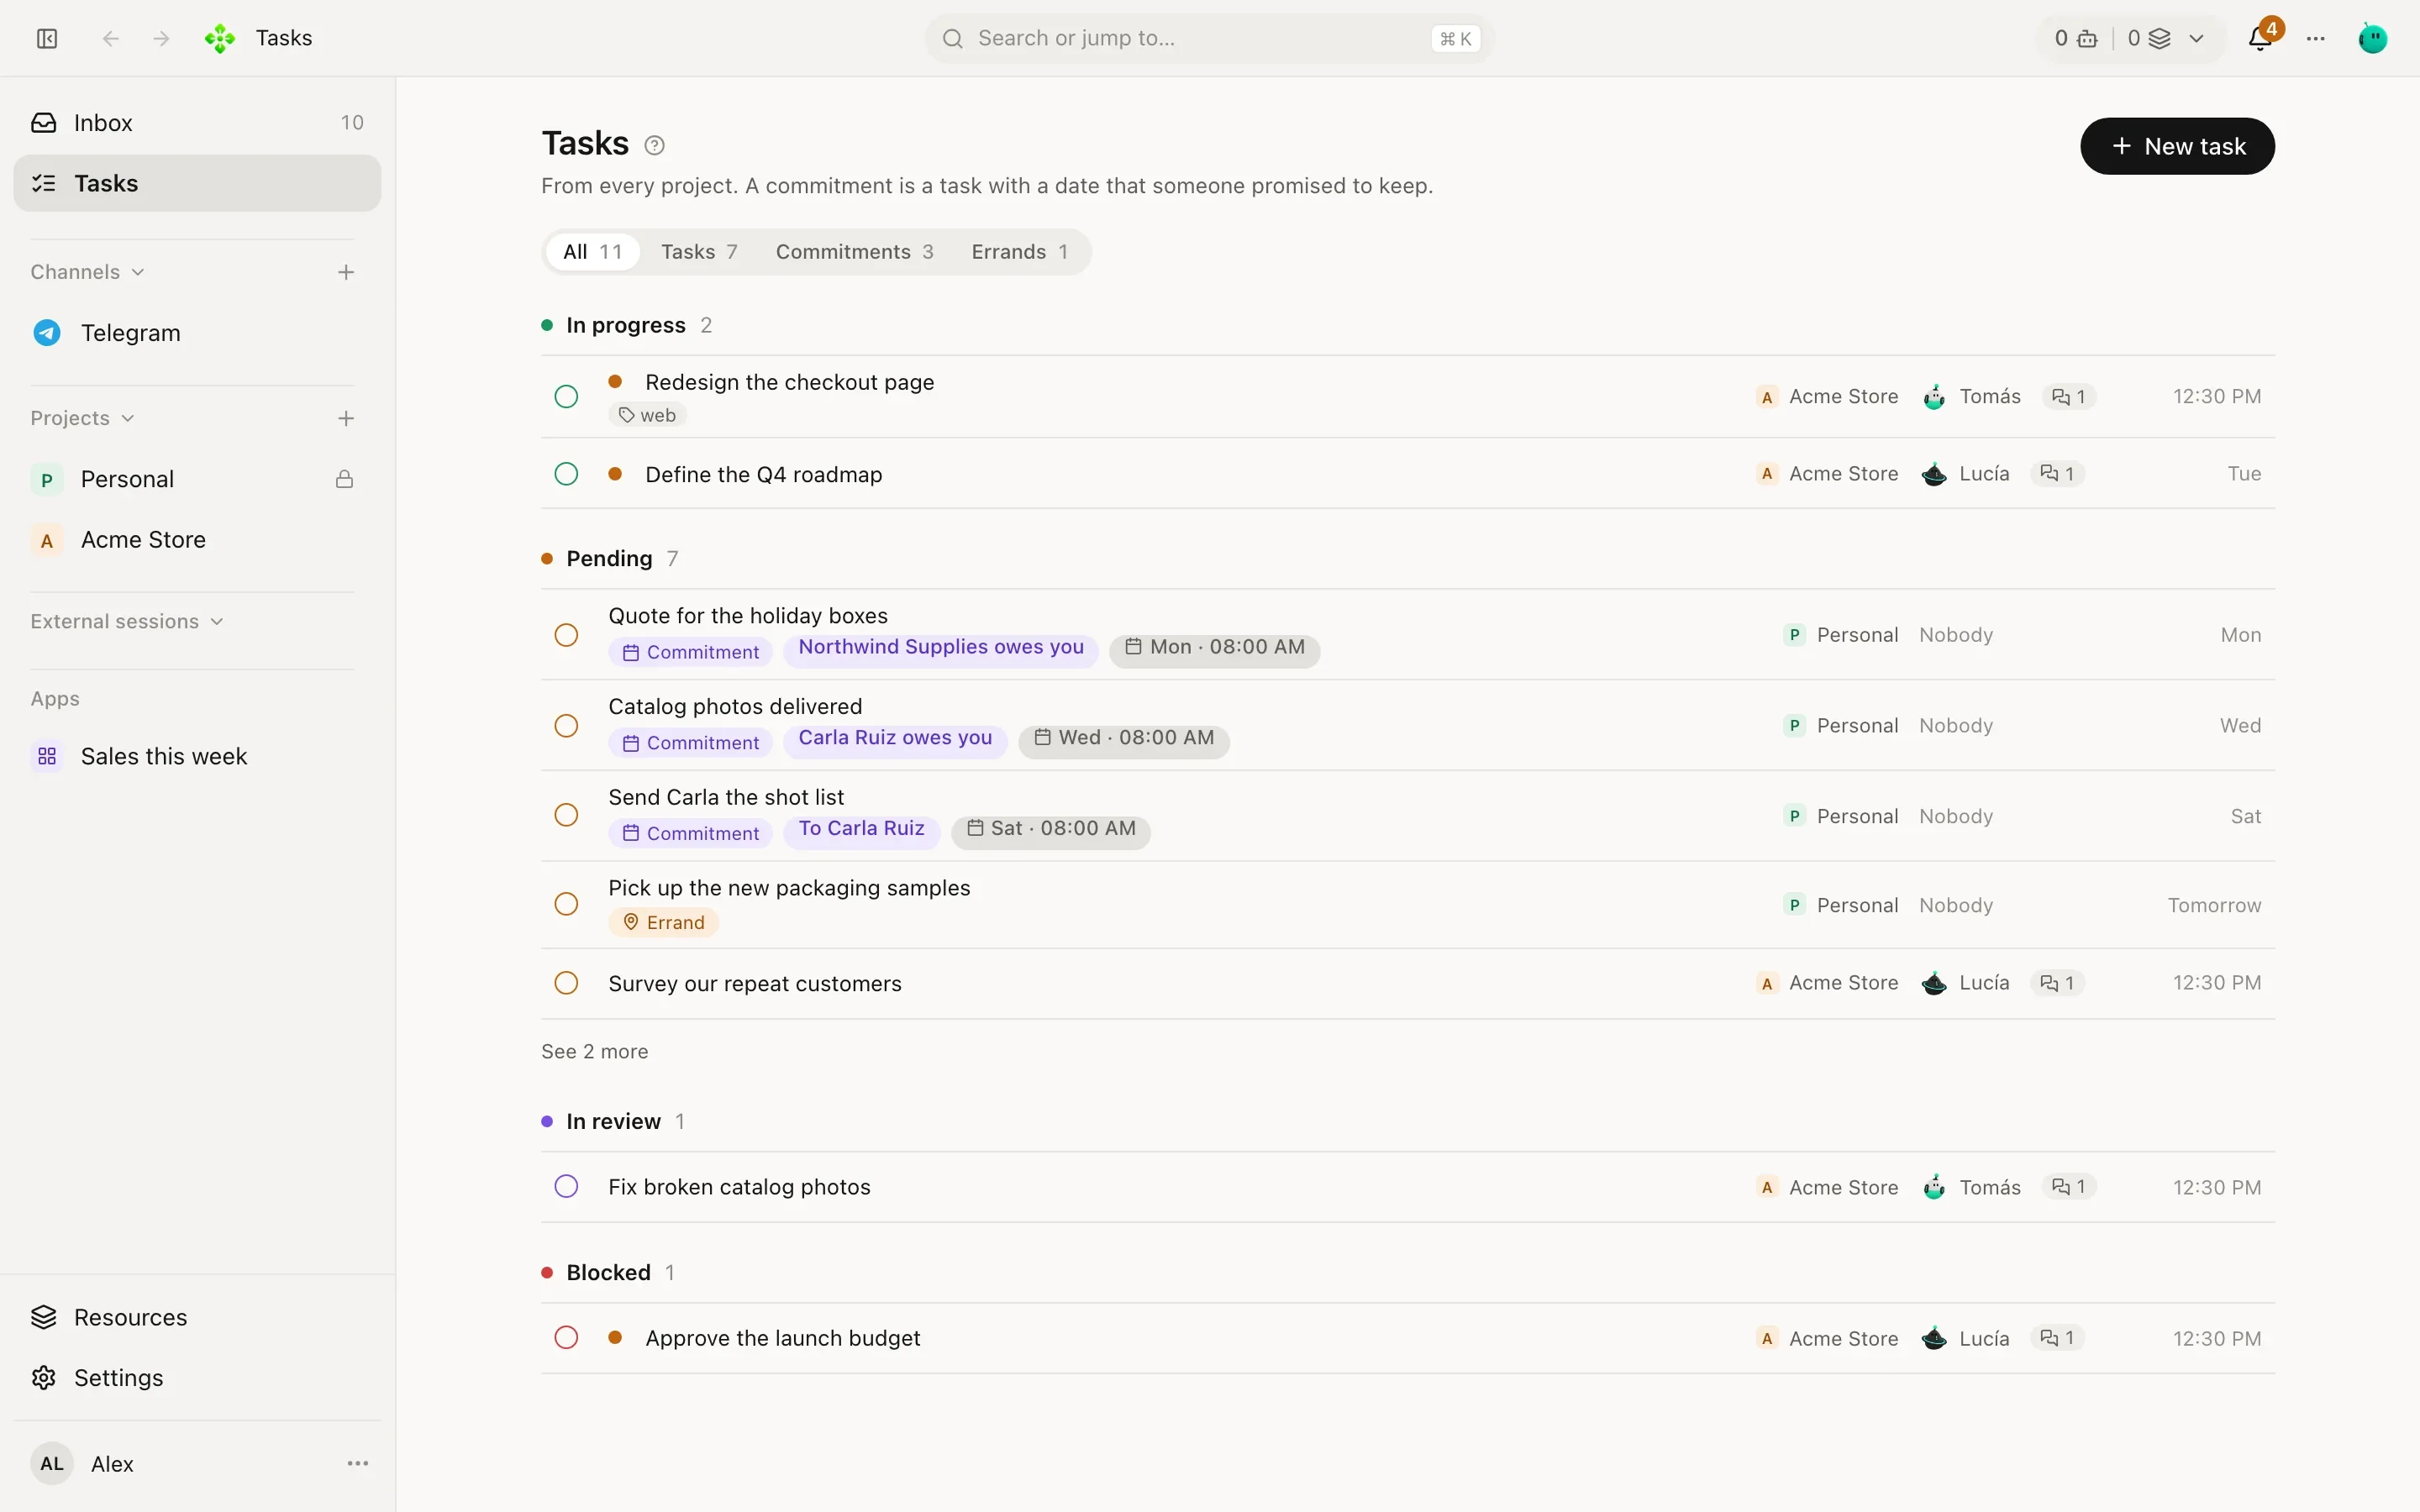Check off Catalog photos delivered
Screen dimensions: 2420x1512
566,726
